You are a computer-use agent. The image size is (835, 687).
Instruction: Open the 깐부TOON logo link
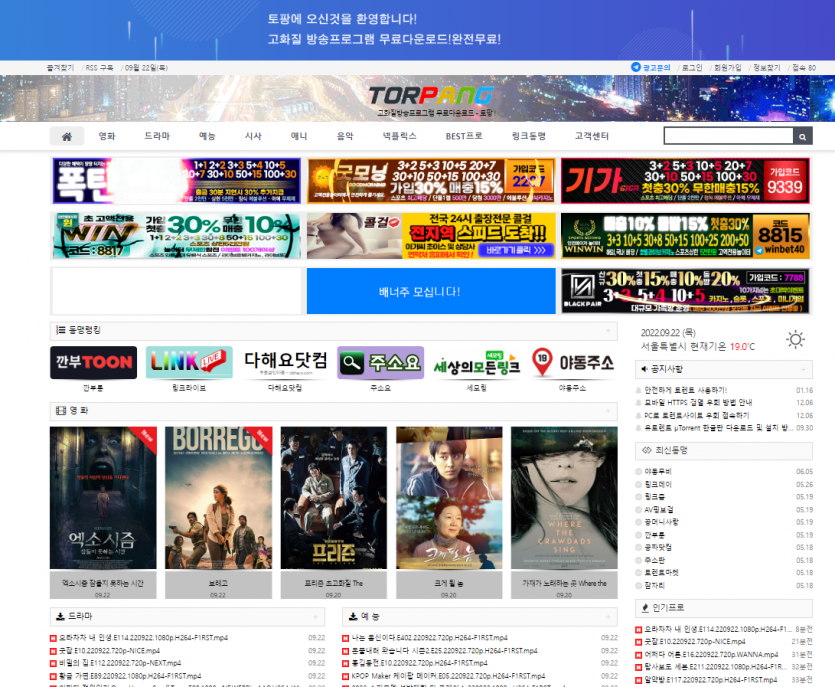[93, 363]
